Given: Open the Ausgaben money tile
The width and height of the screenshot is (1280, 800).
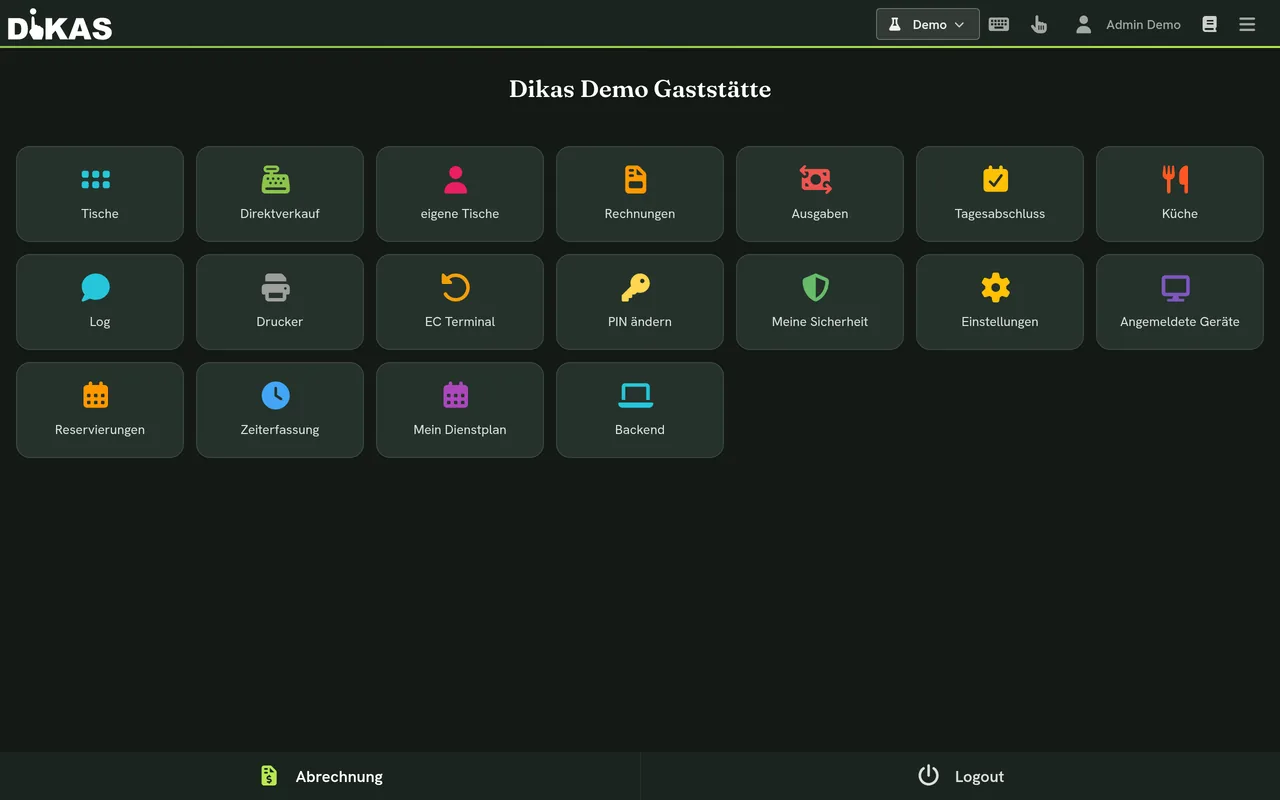Looking at the screenshot, I should click(x=820, y=194).
